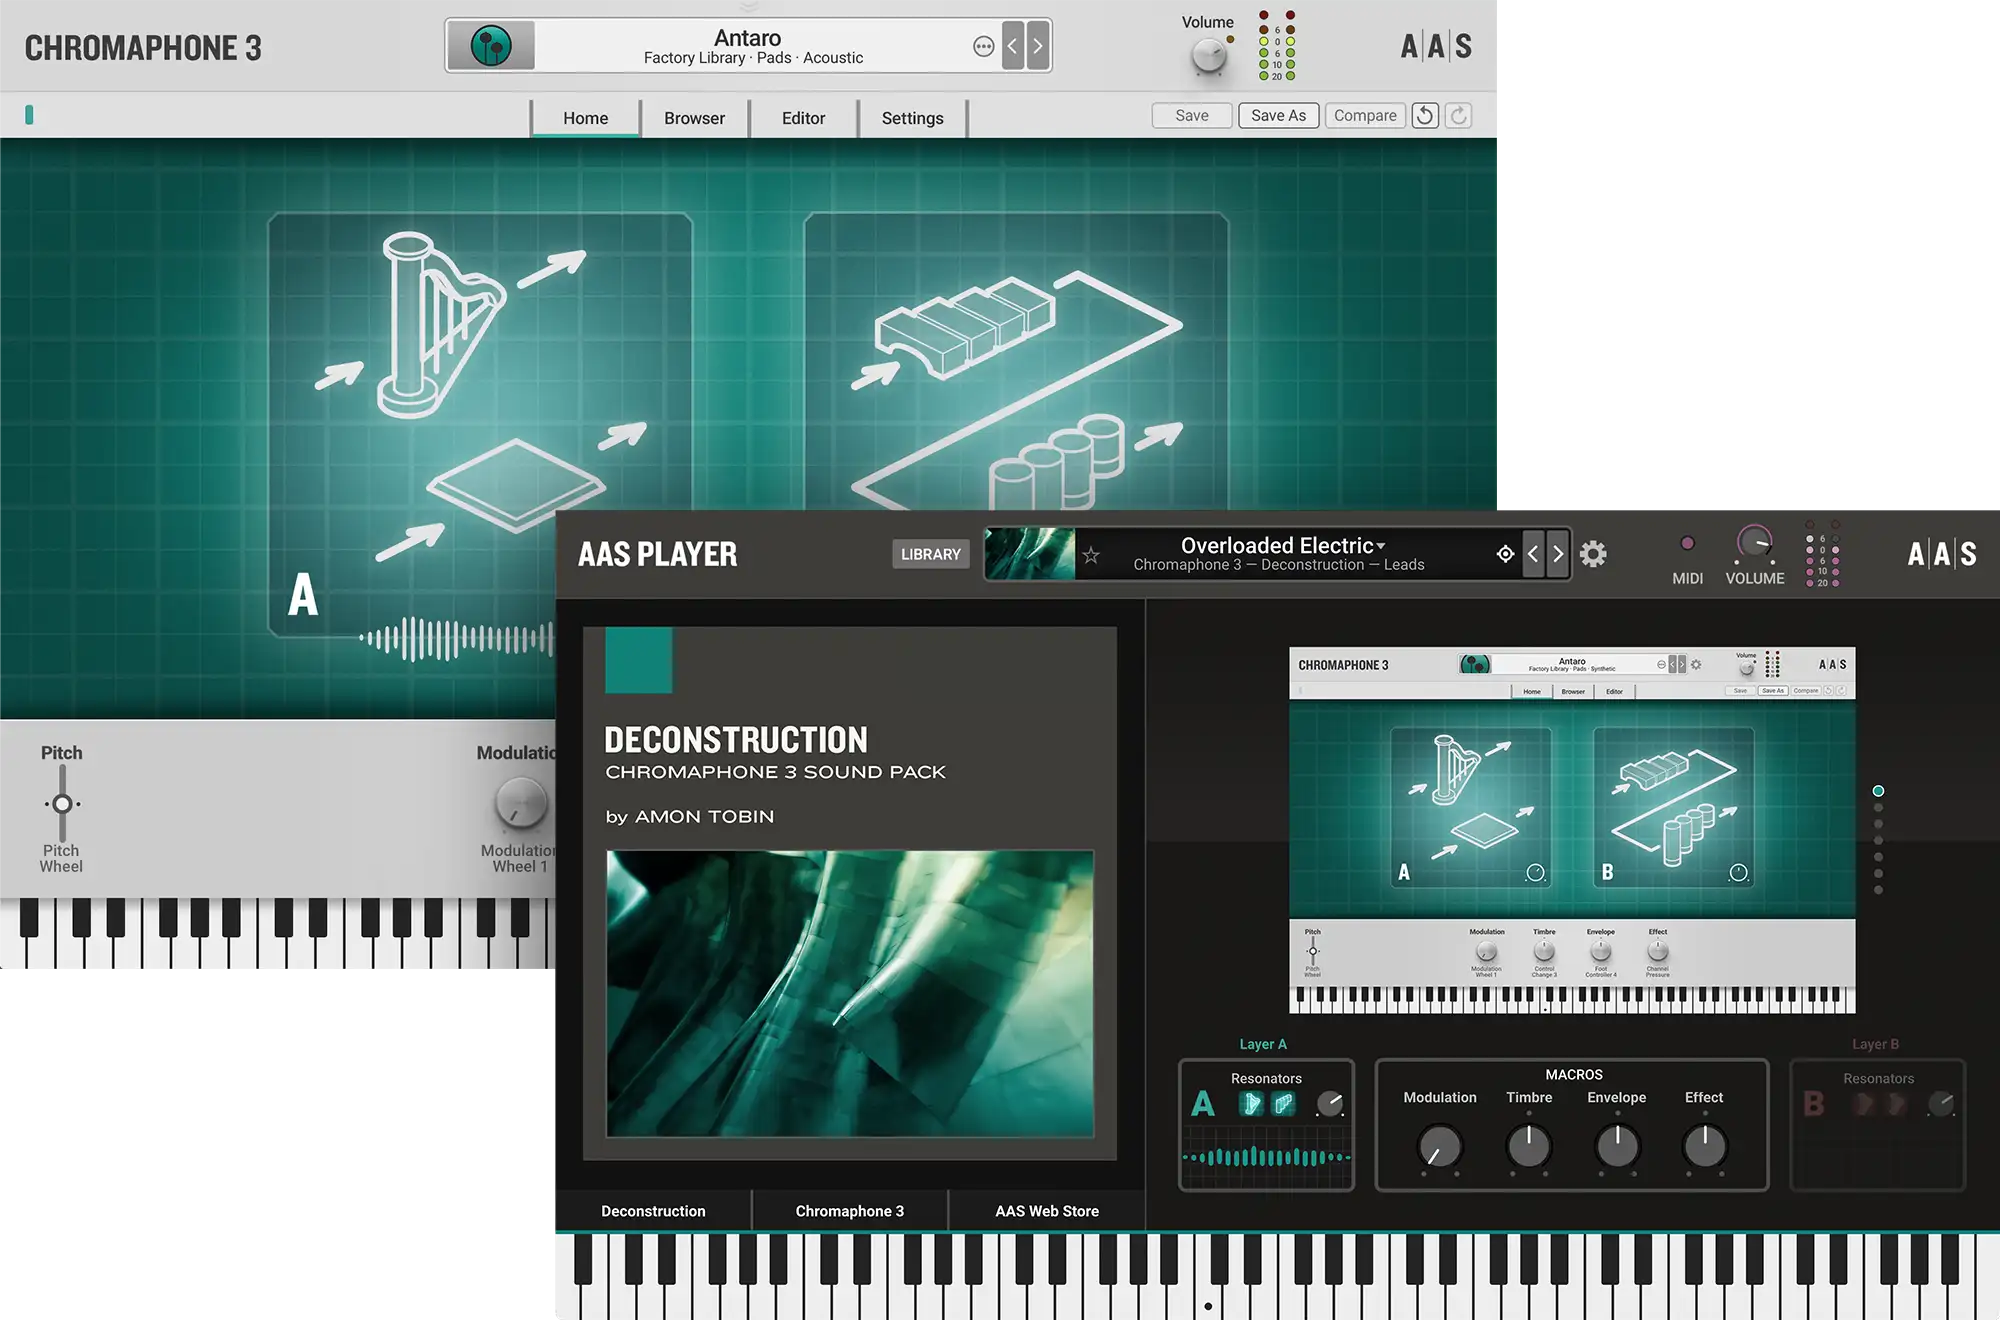Open the Editor tab
Screen dimensions: 2000x1320
tap(803, 118)
